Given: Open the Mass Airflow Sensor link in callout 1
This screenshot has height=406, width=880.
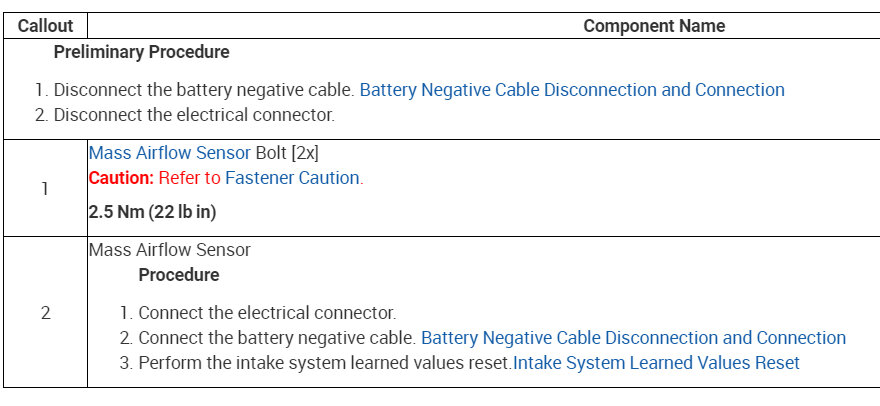Looking at the screenshot, I should [170, 153].
